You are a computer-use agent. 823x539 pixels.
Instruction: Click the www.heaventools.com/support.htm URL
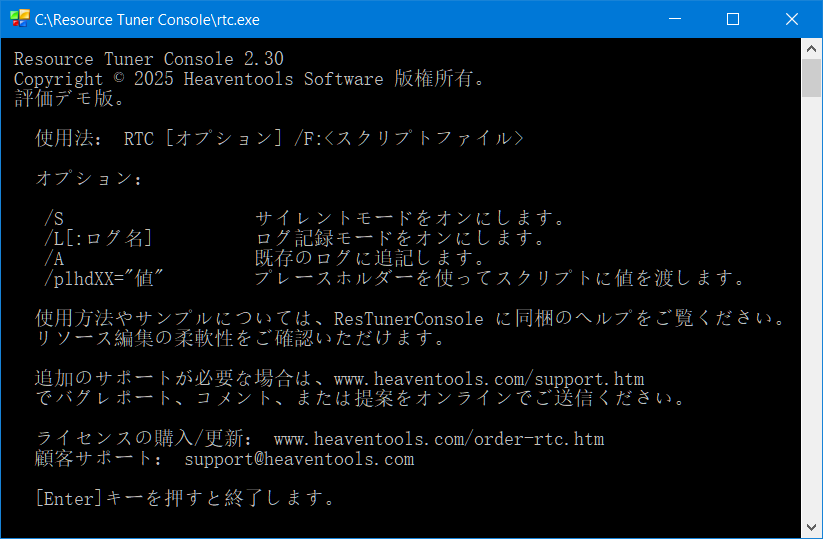(488, 379)
